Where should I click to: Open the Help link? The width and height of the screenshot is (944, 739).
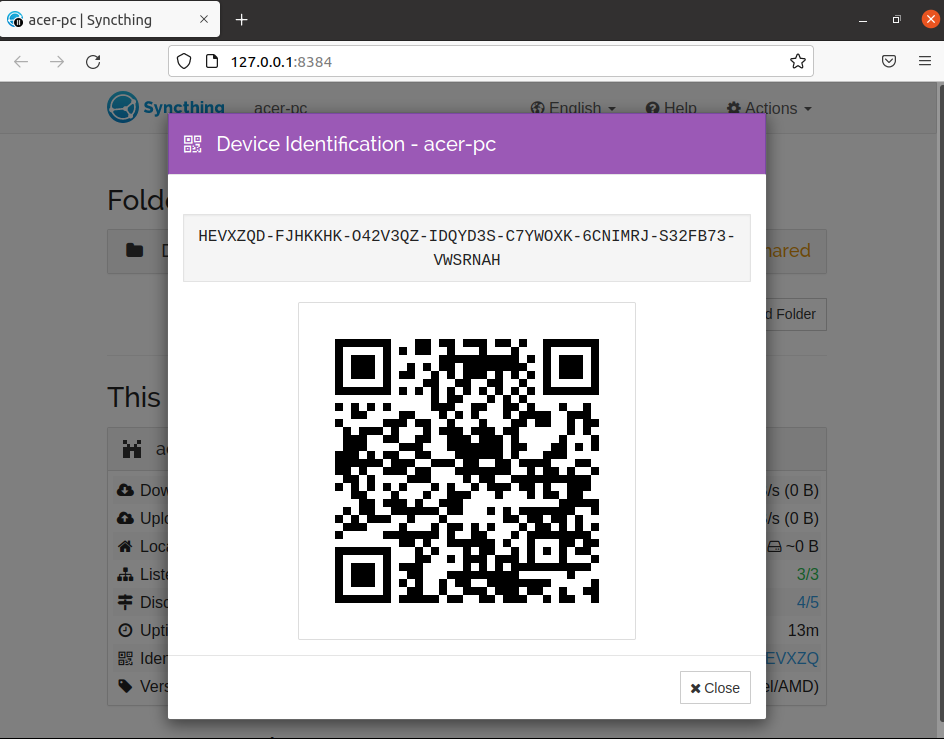[671, 108]
